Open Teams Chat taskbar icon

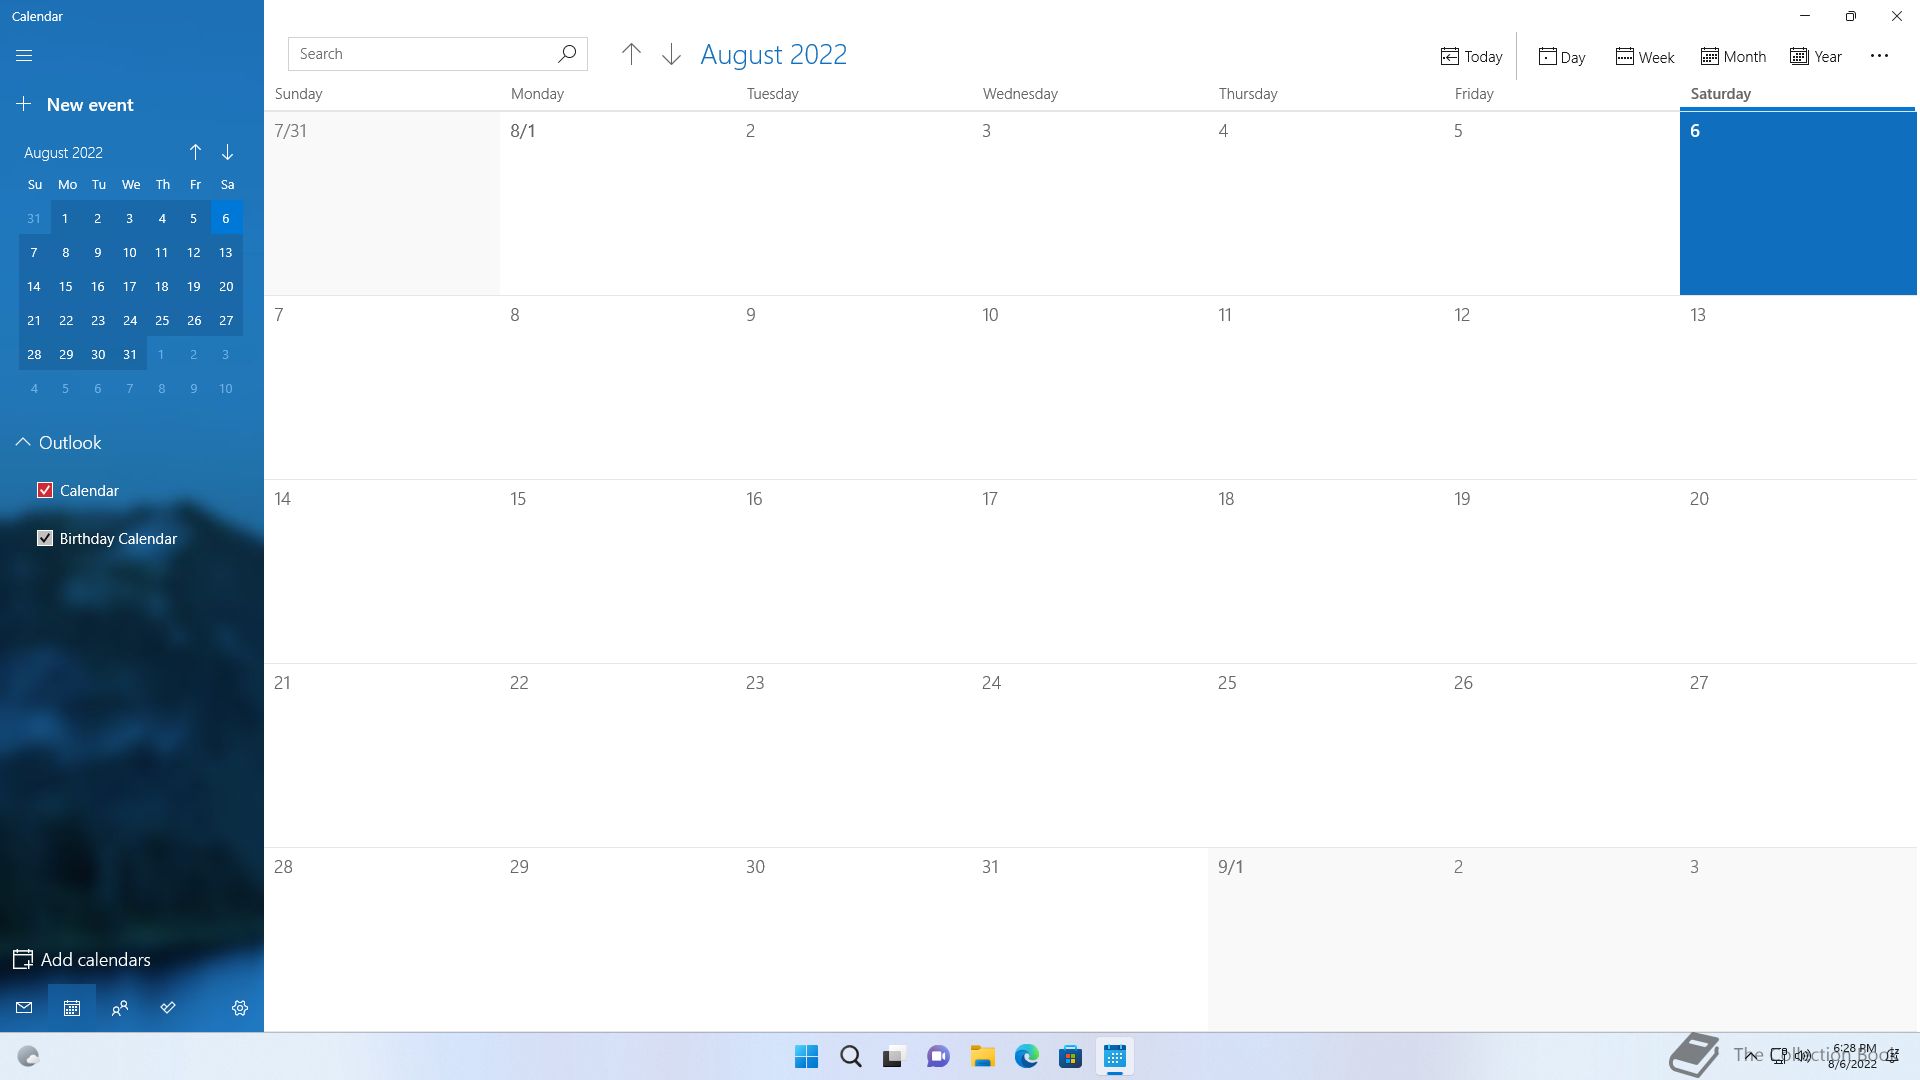click(x=938, y=1057)
